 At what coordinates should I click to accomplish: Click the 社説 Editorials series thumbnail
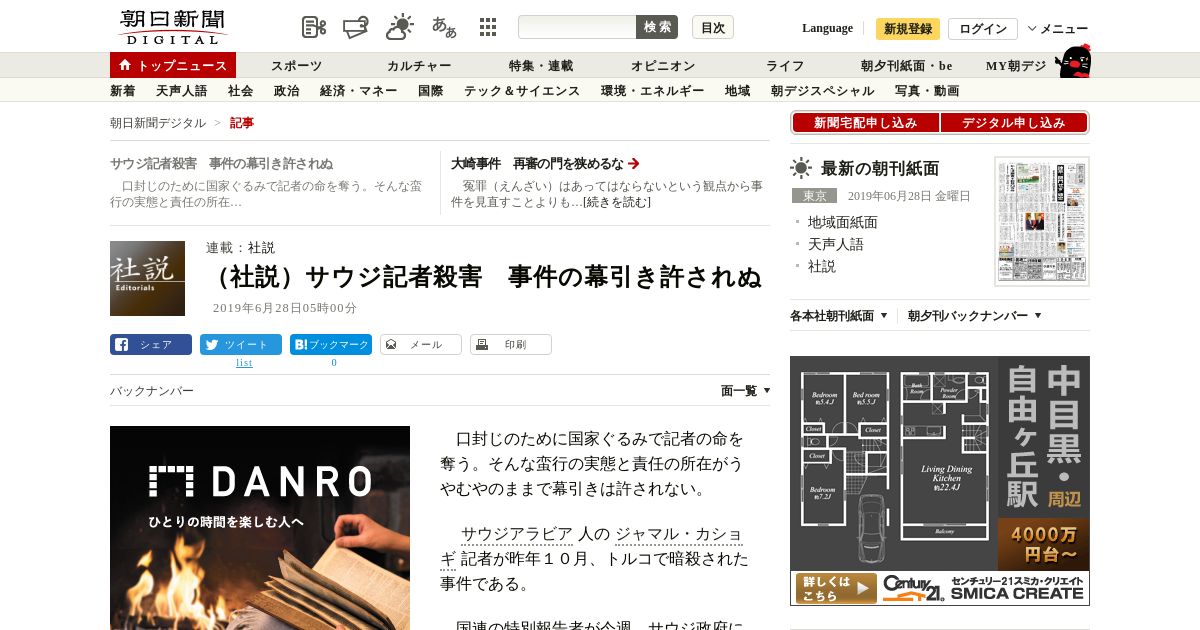147,278
